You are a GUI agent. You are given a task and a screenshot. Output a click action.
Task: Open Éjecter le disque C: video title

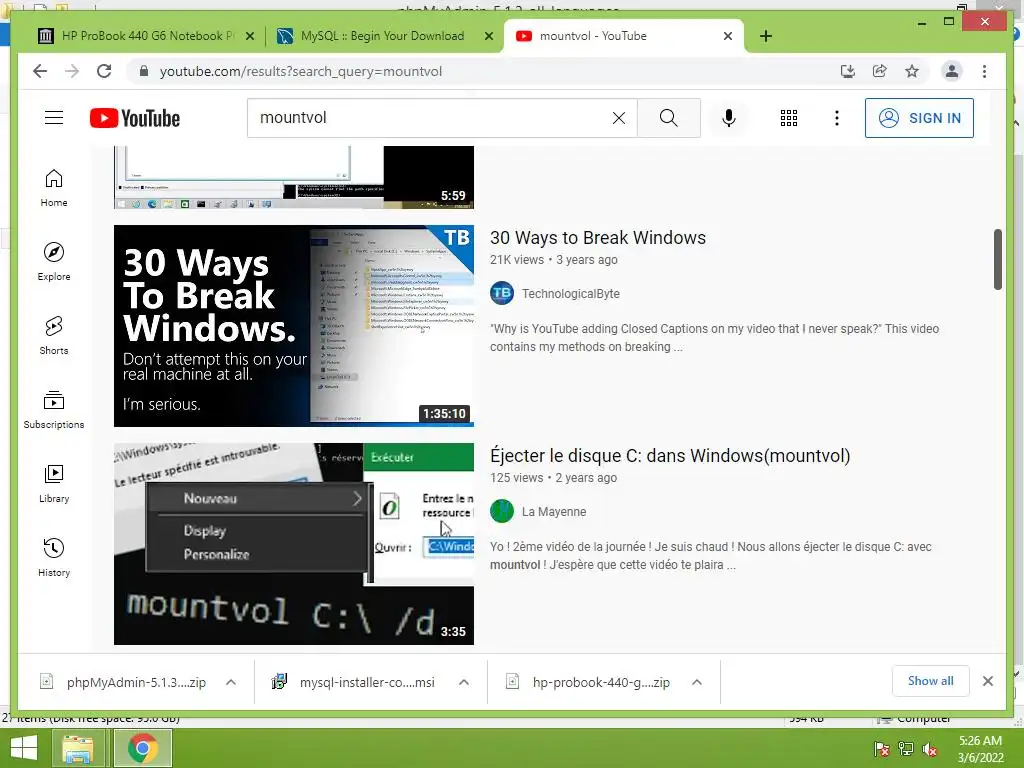tap(670, 456)
